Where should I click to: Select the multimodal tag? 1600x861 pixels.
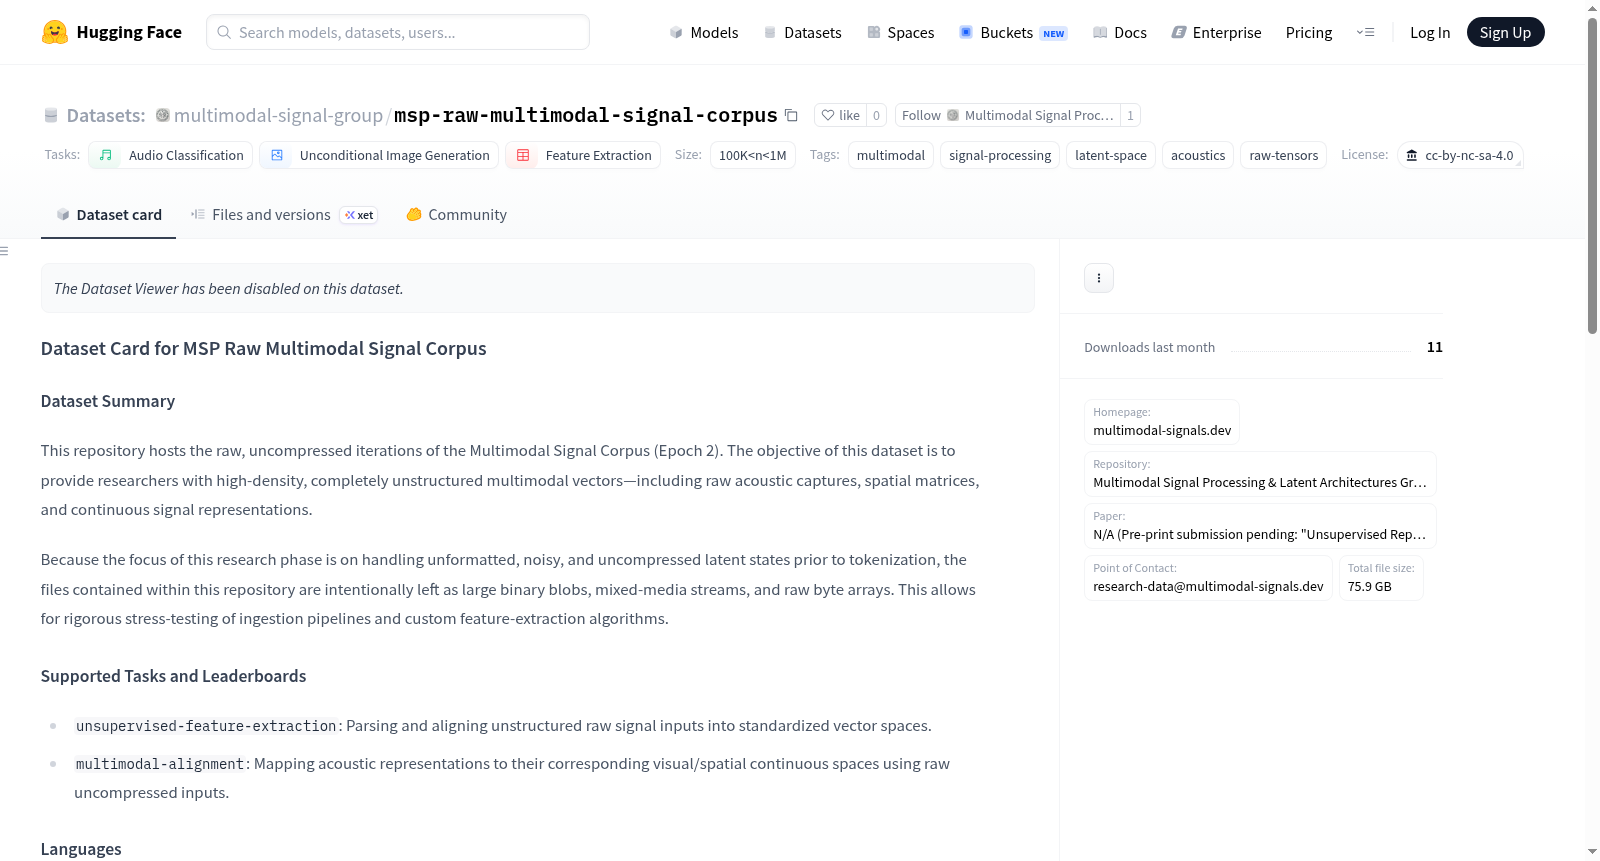coord(891,155)
